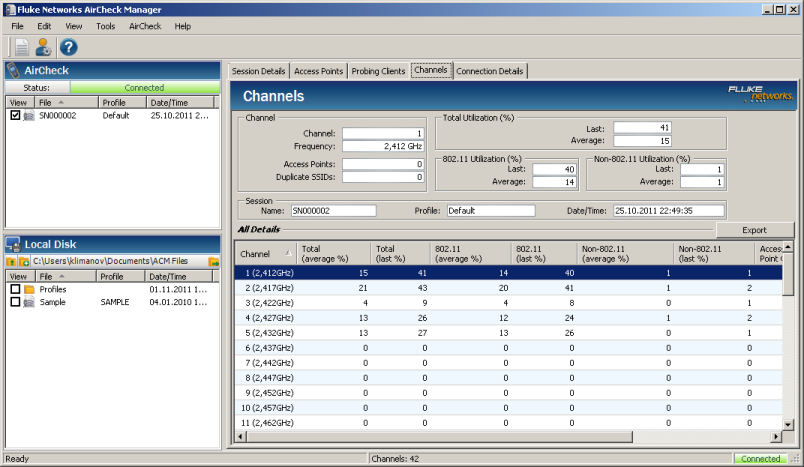The height and width of the screenshot is (467, 804).
Task: Click the Session Name field SN000002
Action: 333,211
